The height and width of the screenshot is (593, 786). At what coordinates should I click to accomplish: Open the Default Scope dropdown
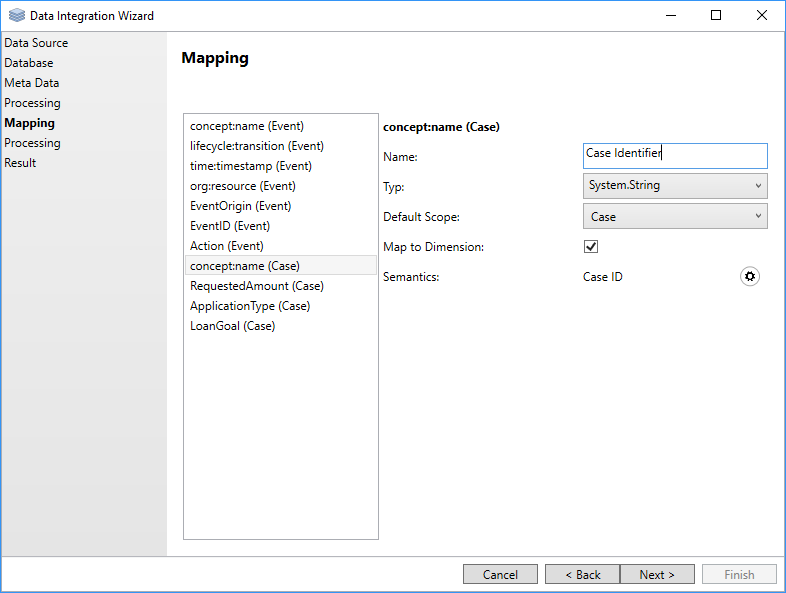pos(674,216)
